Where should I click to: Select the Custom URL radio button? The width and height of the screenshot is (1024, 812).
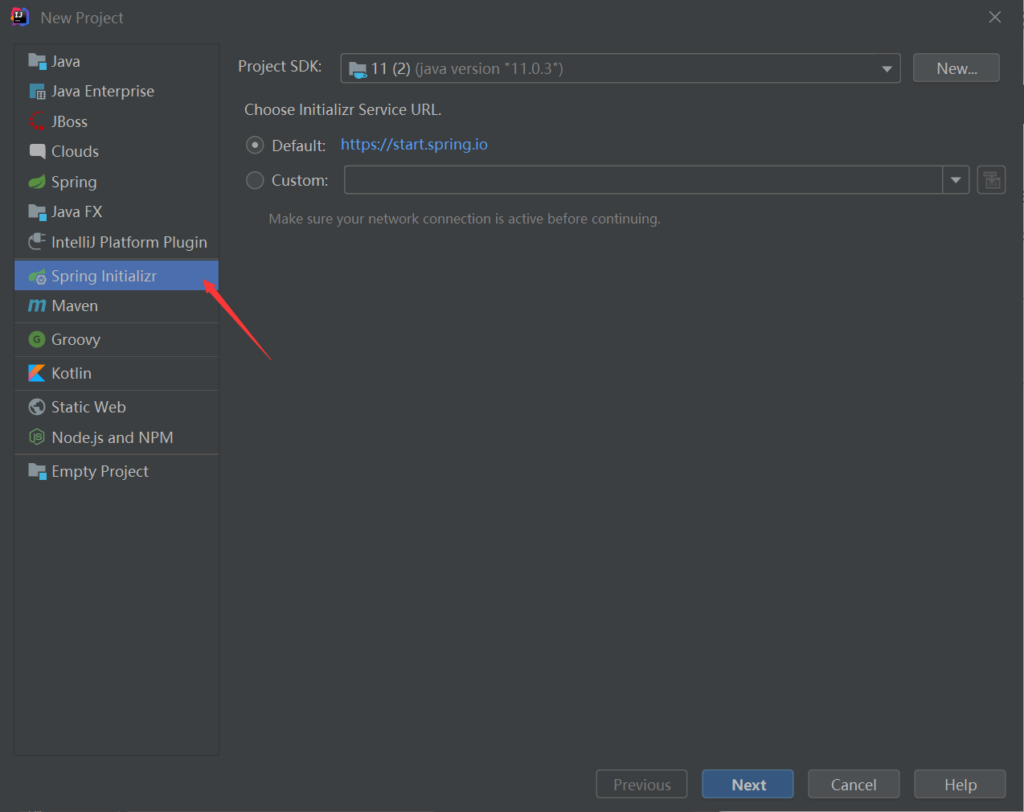coord(255,180)
